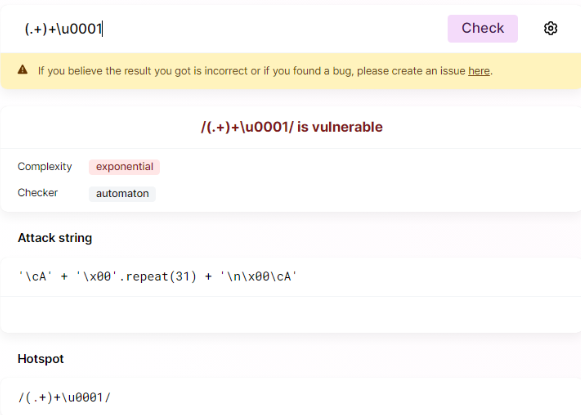Click the Hotspot regex code line

click(x=64, y=398)
